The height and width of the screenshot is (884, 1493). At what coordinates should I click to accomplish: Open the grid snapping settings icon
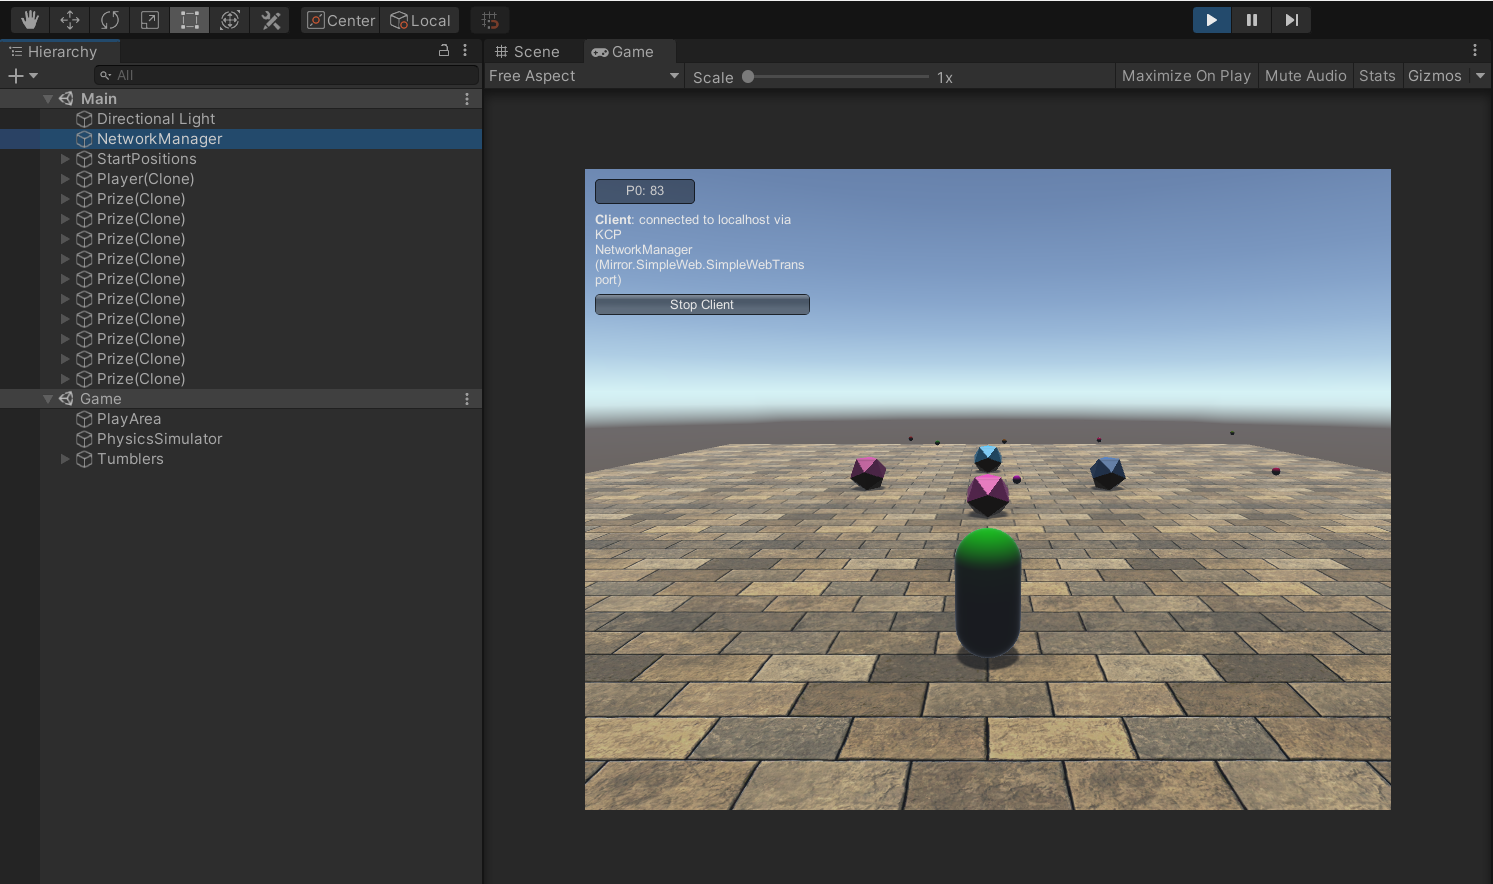click(489, 19)
